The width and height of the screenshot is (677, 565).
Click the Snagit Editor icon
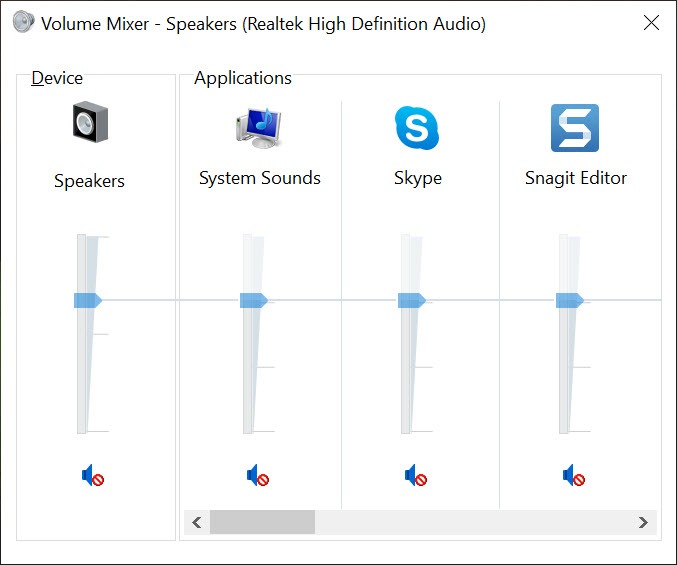[x=575, y=128]
